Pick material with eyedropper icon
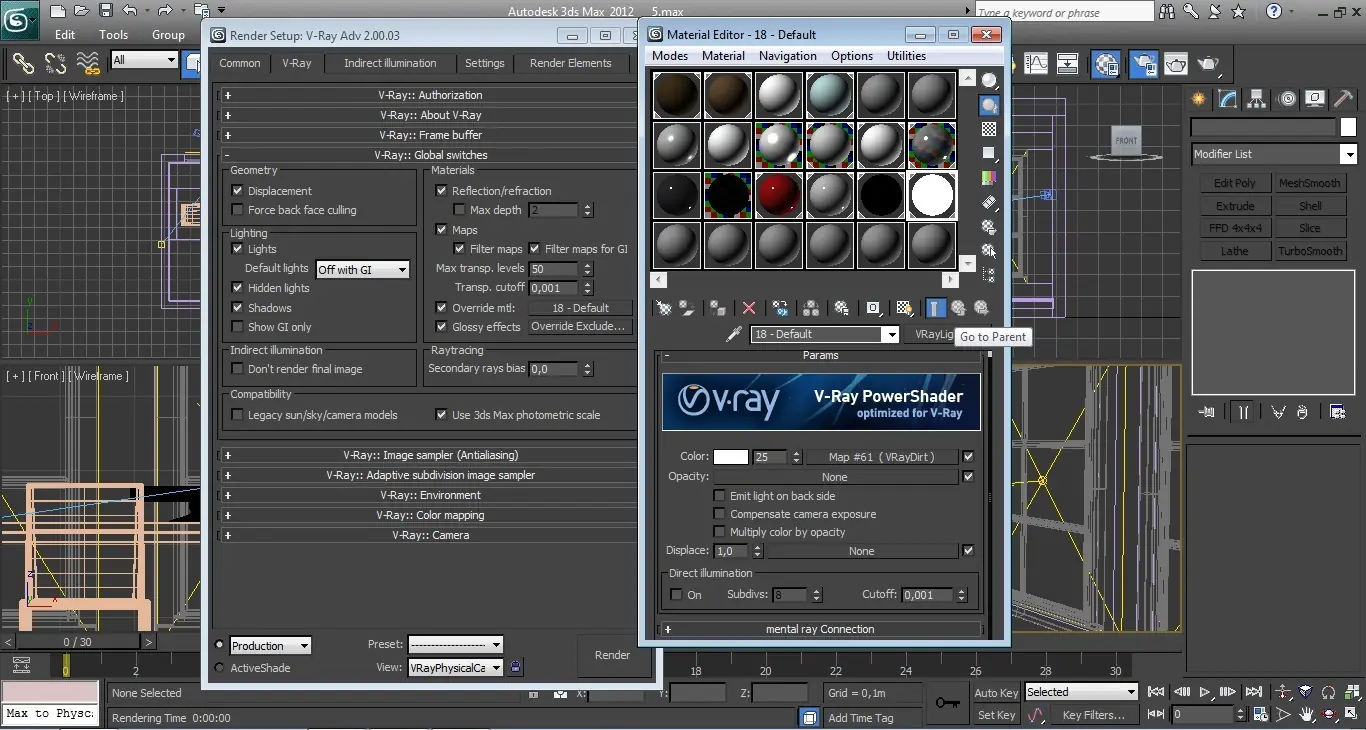Image resolution: width=1366 pixels, height=730 pixels. [733, 334]
